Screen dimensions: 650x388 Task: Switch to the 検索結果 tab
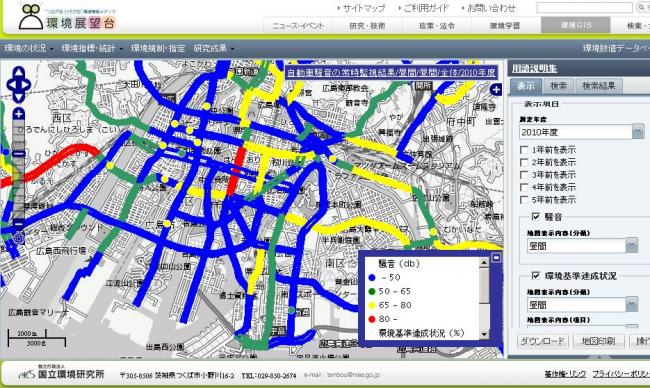click(x=599, y=86)
